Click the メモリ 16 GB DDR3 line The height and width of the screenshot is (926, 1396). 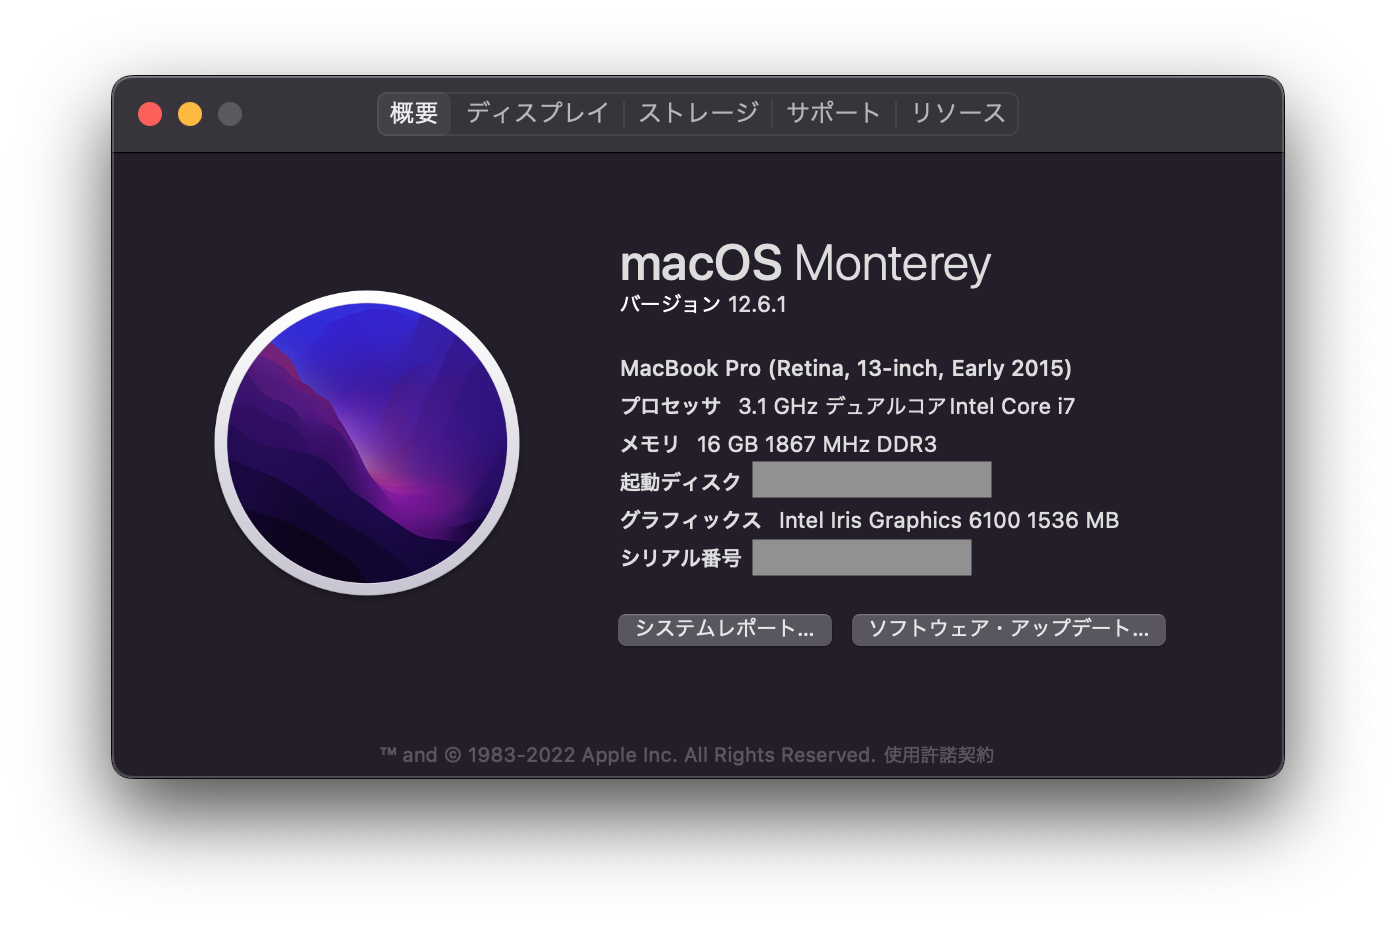pyautogui.click(x=779, y=444)
